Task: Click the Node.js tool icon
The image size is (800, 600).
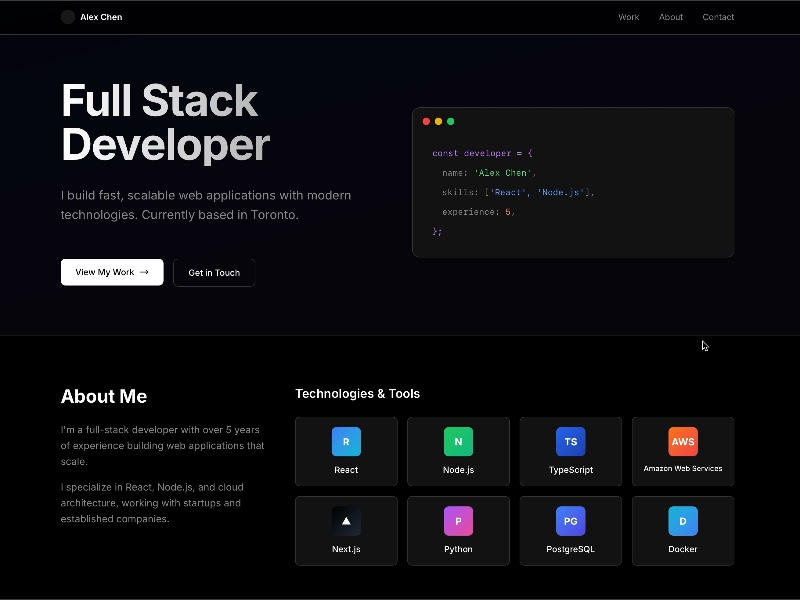Action: coord(458,441)
